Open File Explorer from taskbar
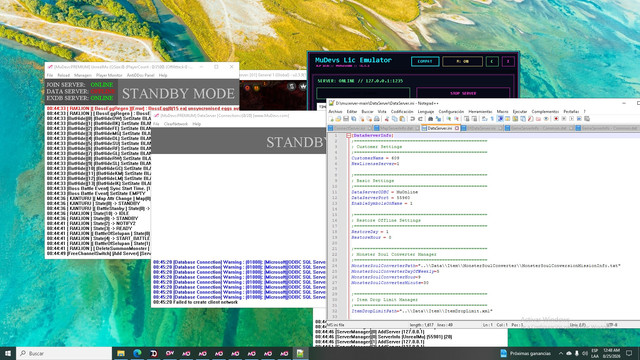The image size is (640, 360). (x=121, y=353)
